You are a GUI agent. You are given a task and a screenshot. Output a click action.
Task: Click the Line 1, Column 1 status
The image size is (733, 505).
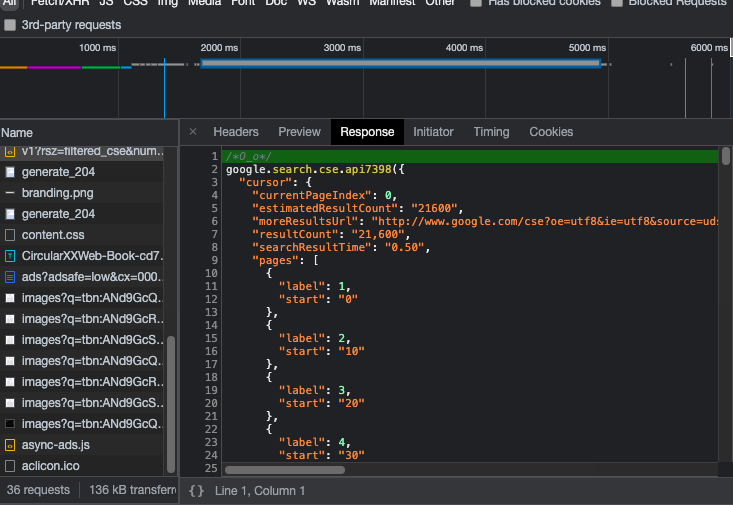coord(260,491)
